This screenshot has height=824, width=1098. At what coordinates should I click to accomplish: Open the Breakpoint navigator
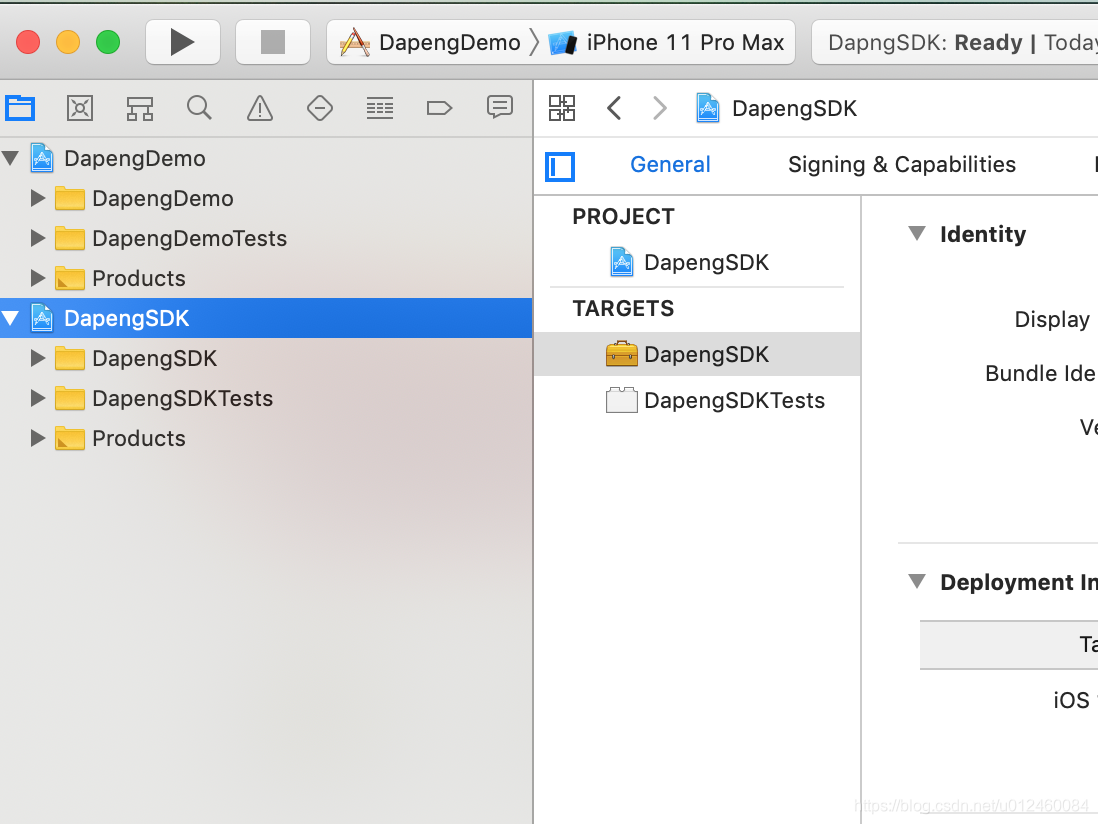coord(439,109)
